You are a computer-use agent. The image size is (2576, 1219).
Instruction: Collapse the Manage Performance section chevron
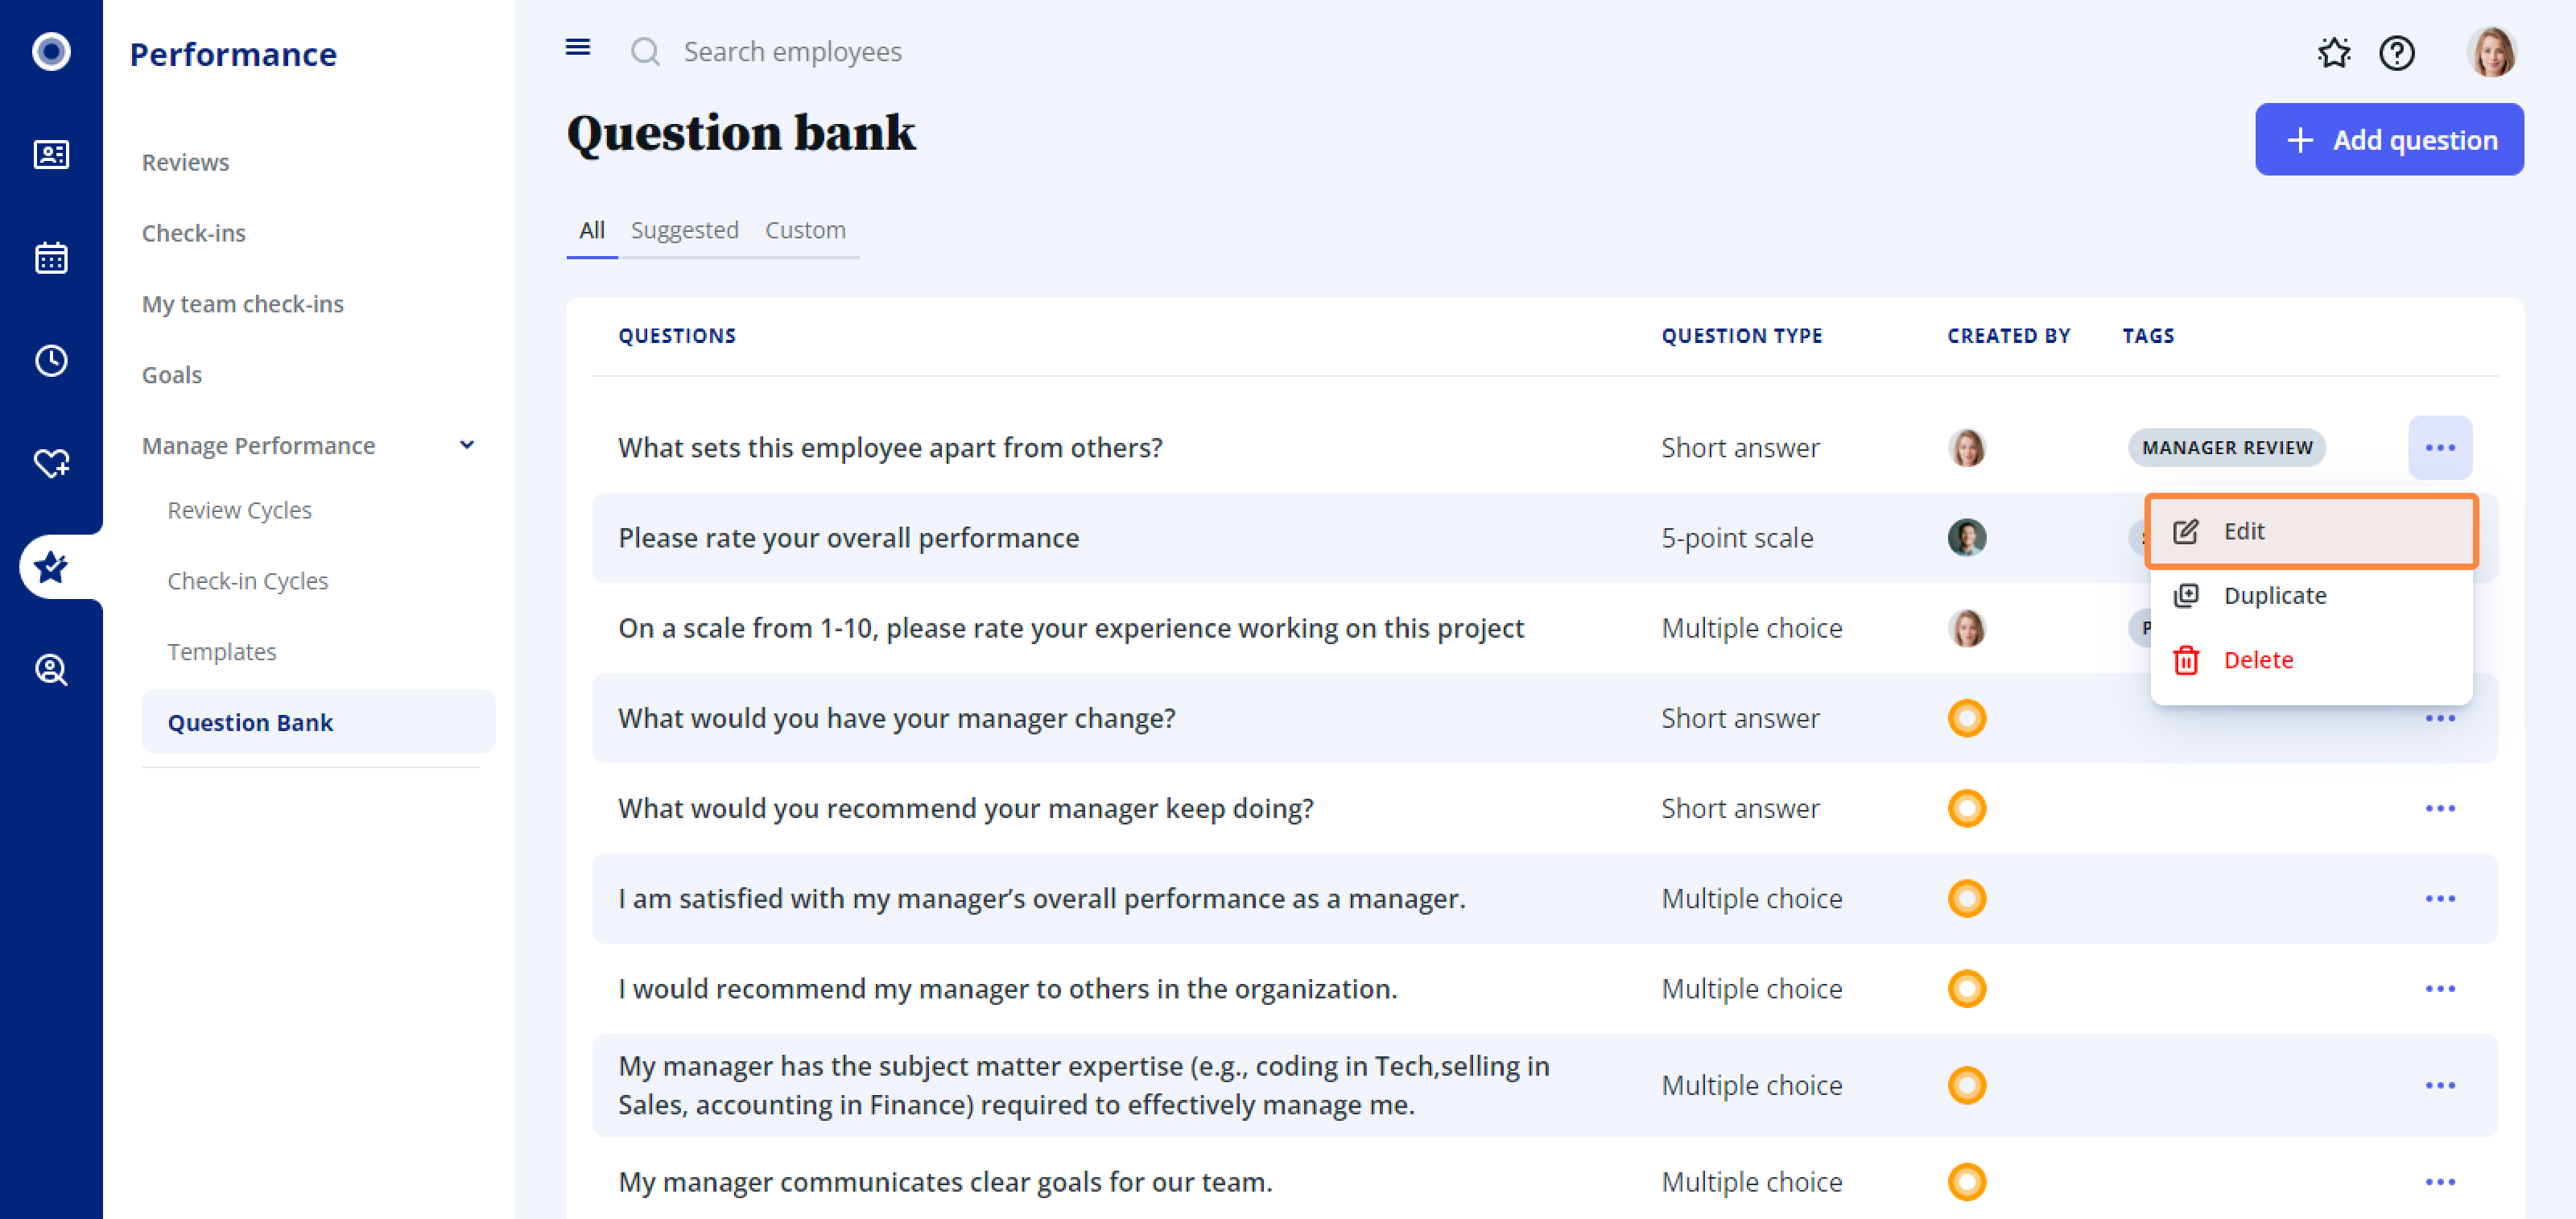pos(466,445)
